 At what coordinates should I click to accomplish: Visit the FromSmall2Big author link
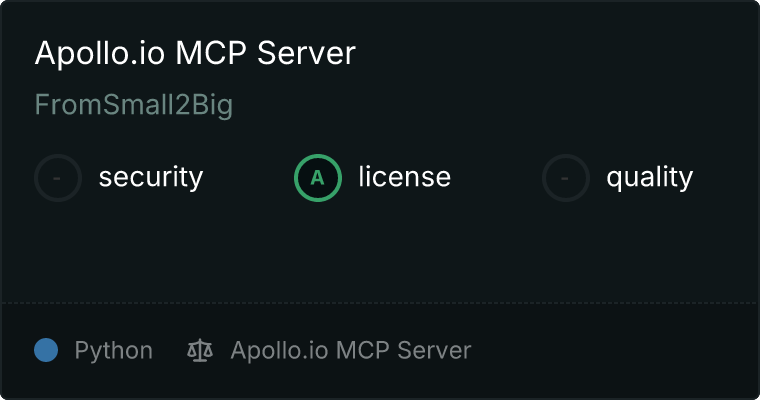pos(134,105)
